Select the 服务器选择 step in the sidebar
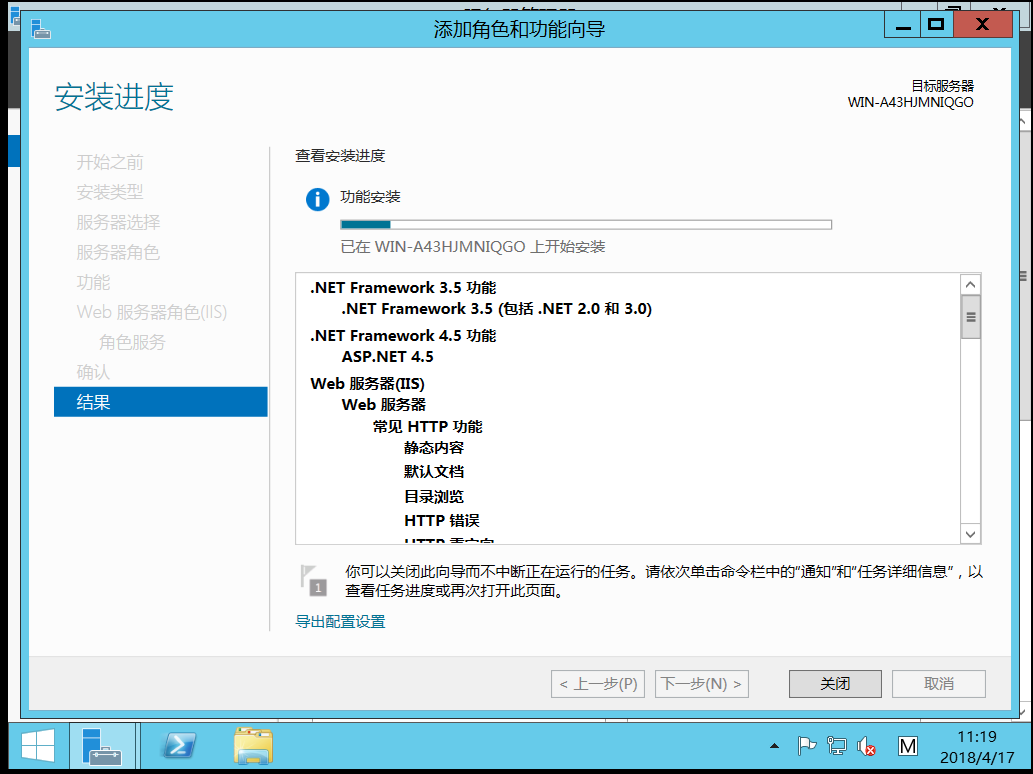The image size is (1033, 774). point(118,222)
